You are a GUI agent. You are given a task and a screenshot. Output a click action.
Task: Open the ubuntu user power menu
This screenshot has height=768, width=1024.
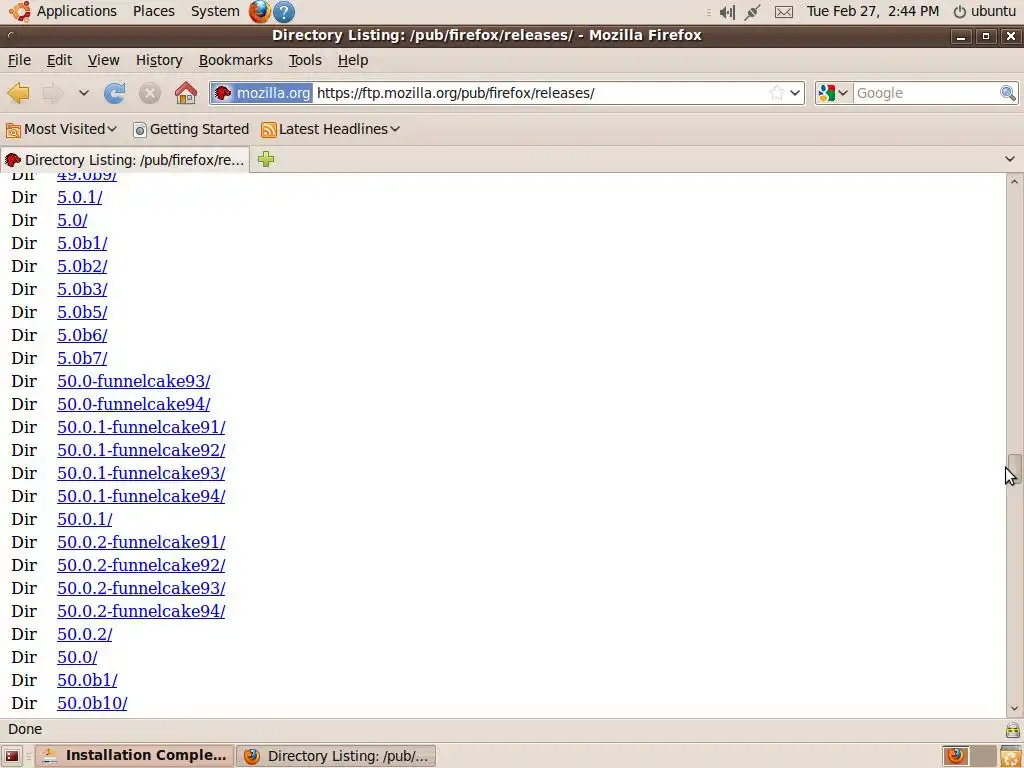click(985, 11)
